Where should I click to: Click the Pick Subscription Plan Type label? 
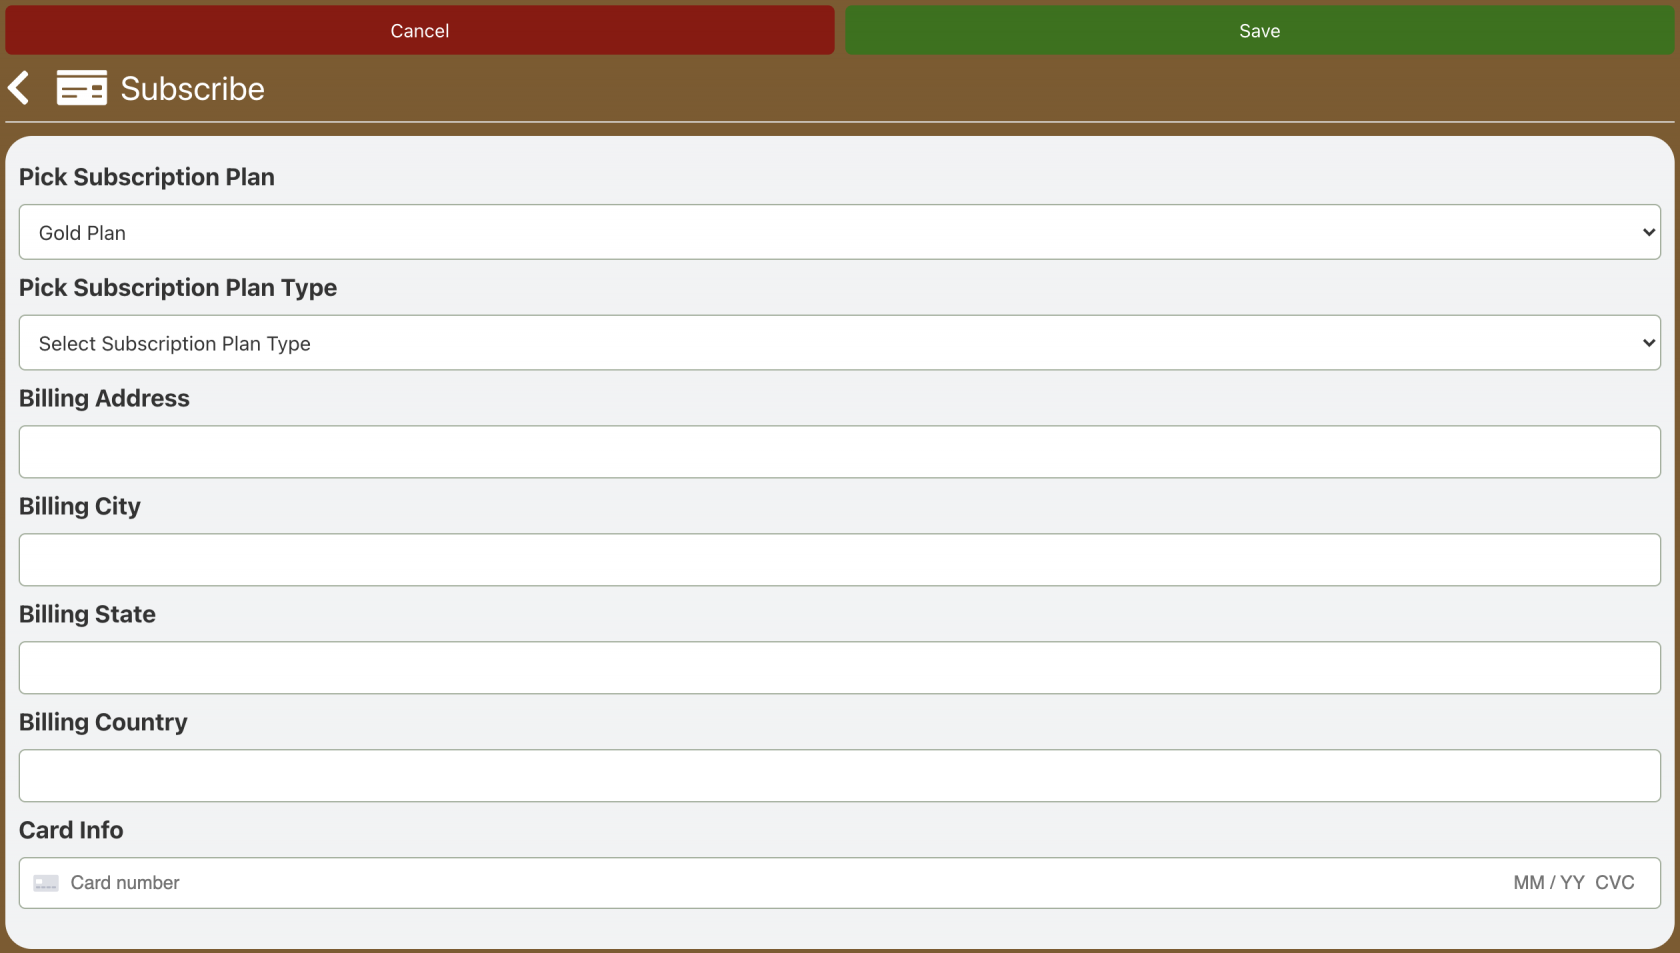[x=178, y=288]
